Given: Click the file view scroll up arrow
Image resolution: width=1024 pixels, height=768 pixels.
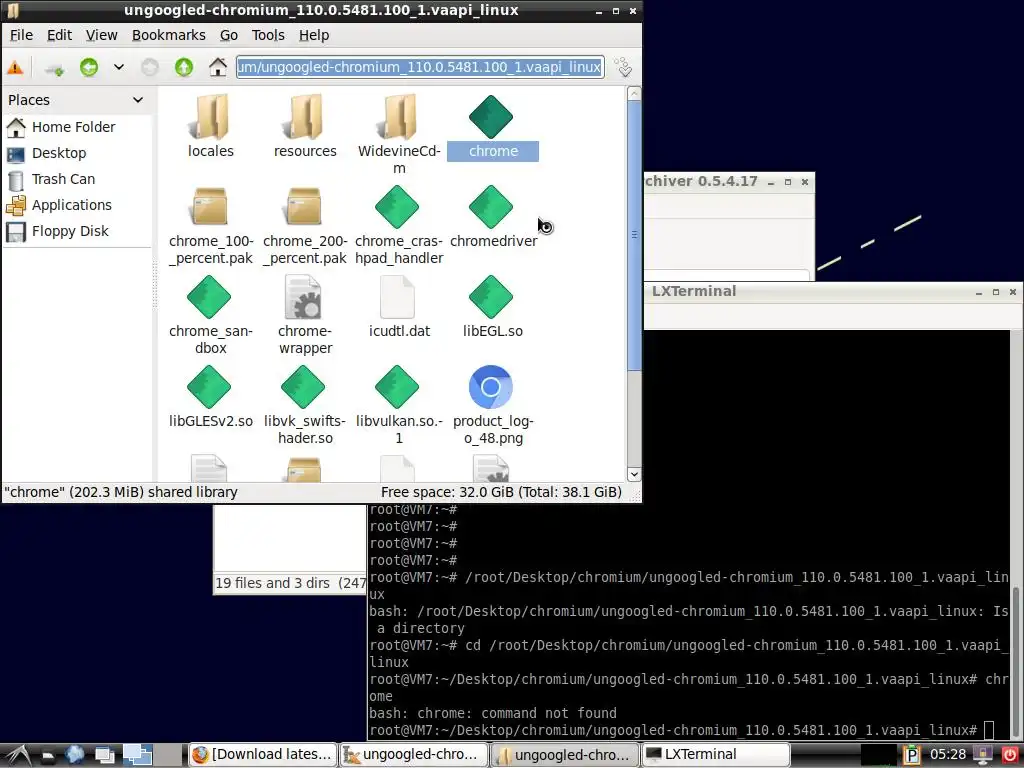Looking at the screenshot, I should click(x=633, y=94).
